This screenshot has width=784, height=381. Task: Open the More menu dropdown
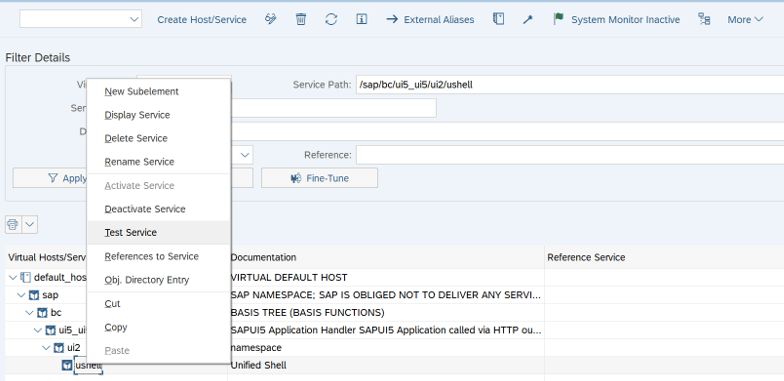coord(745,20)
